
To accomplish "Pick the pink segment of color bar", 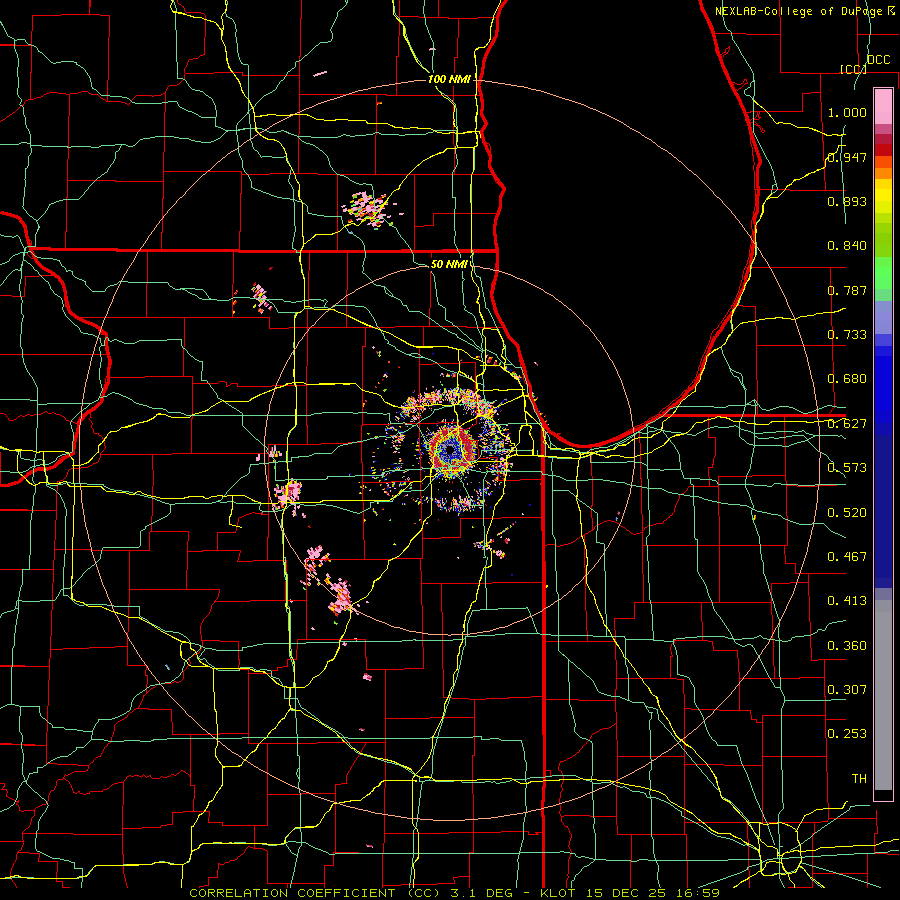I will pyautogui.click(x=883, y=107).
